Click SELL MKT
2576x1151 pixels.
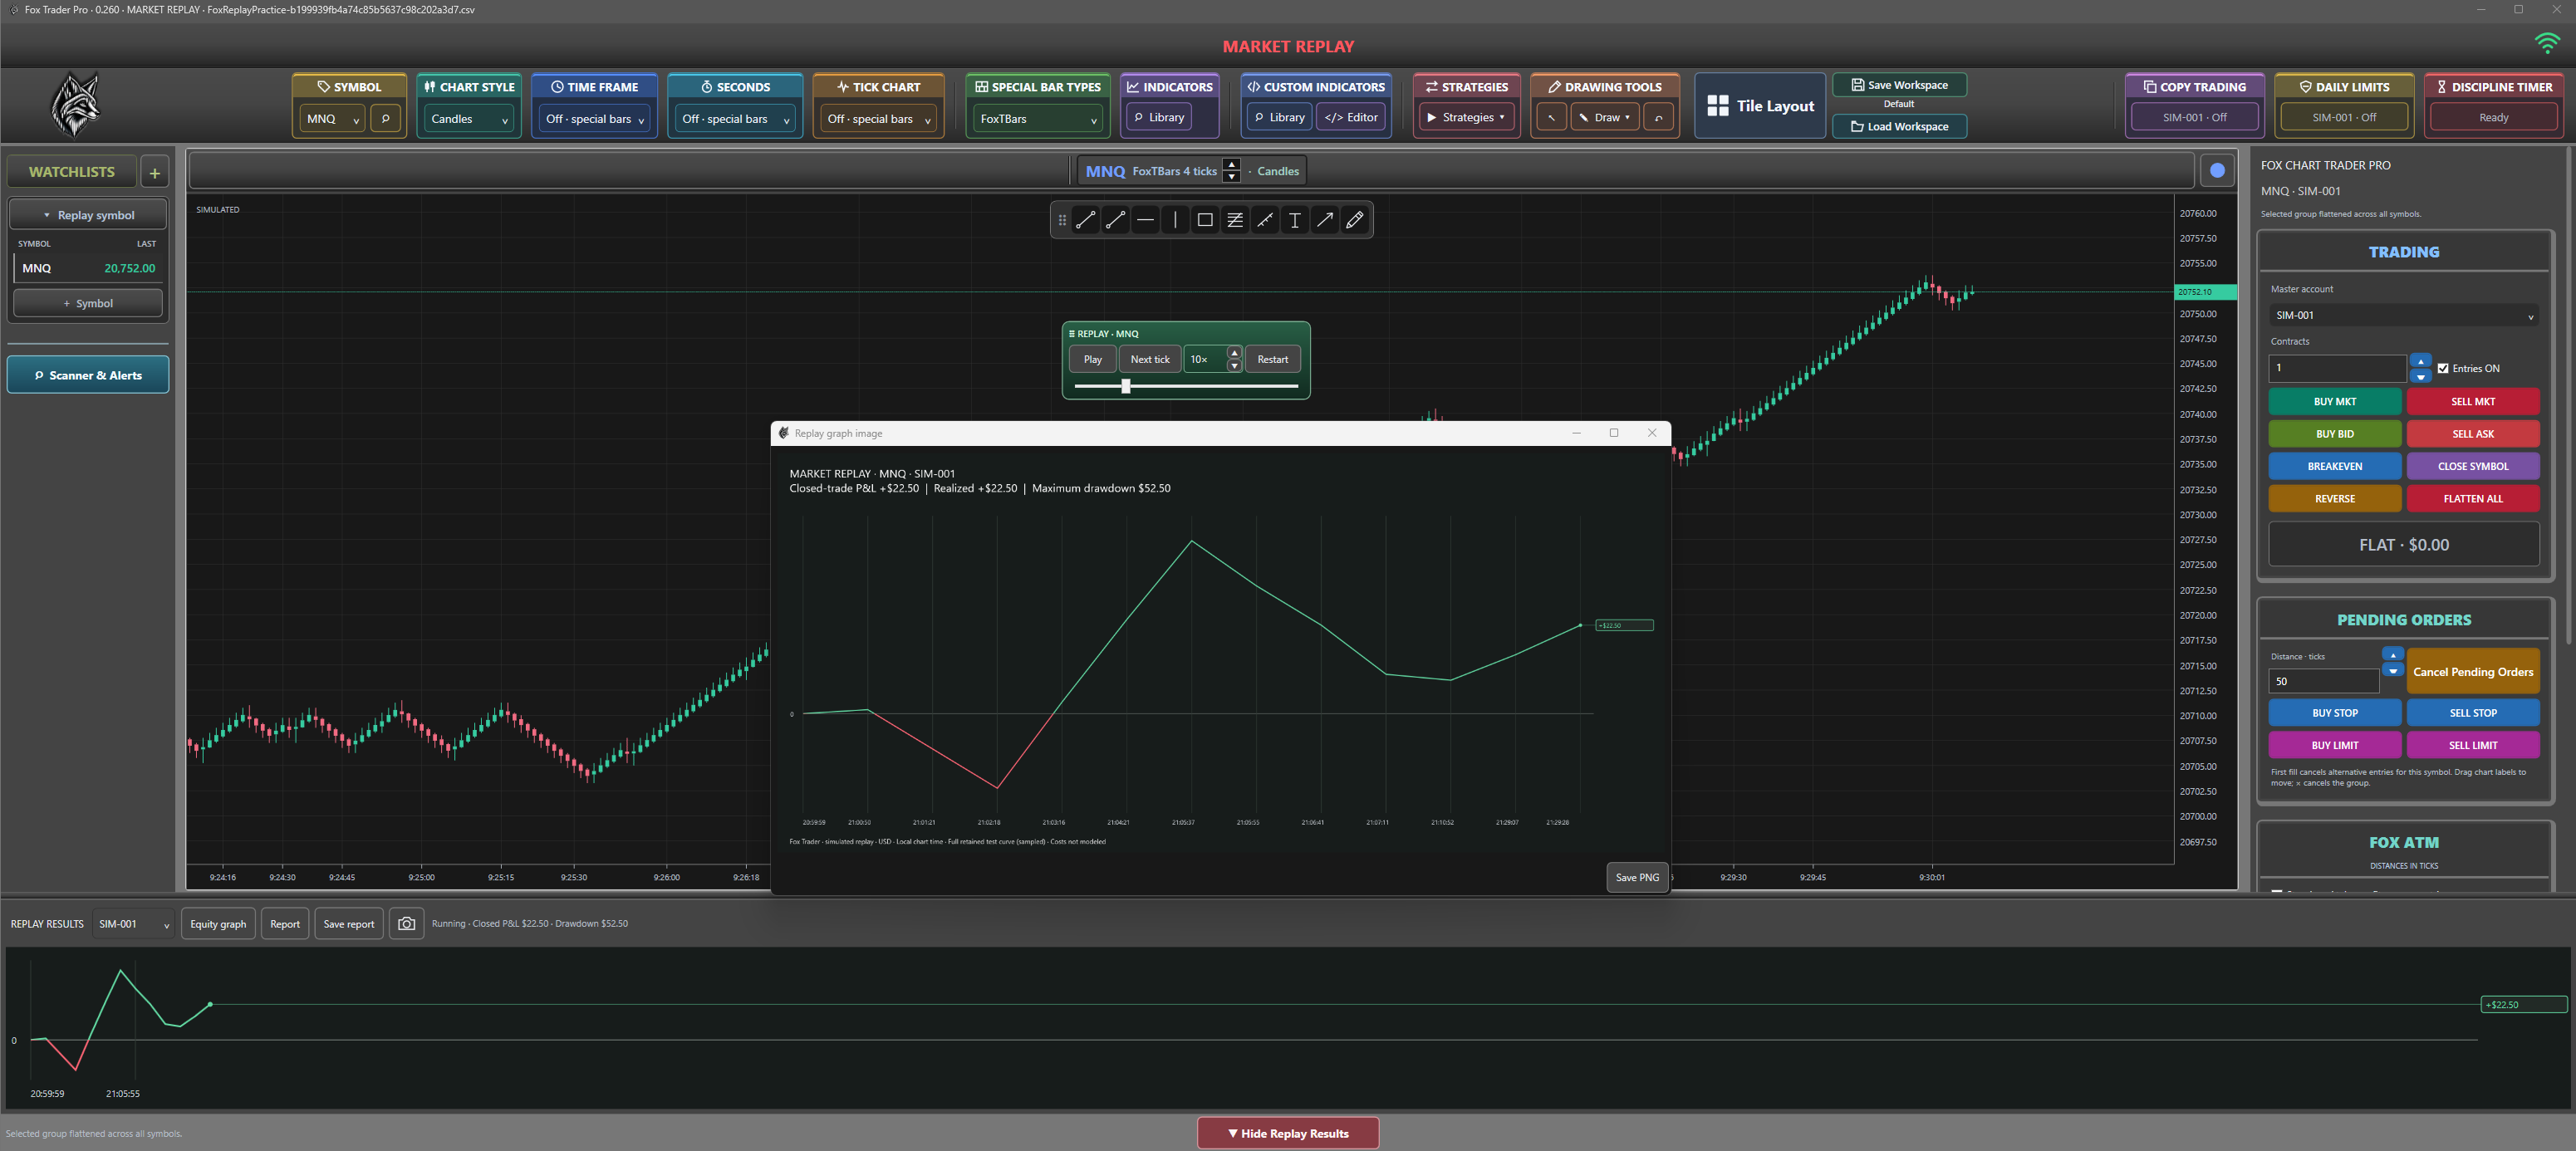[2472, 402]
